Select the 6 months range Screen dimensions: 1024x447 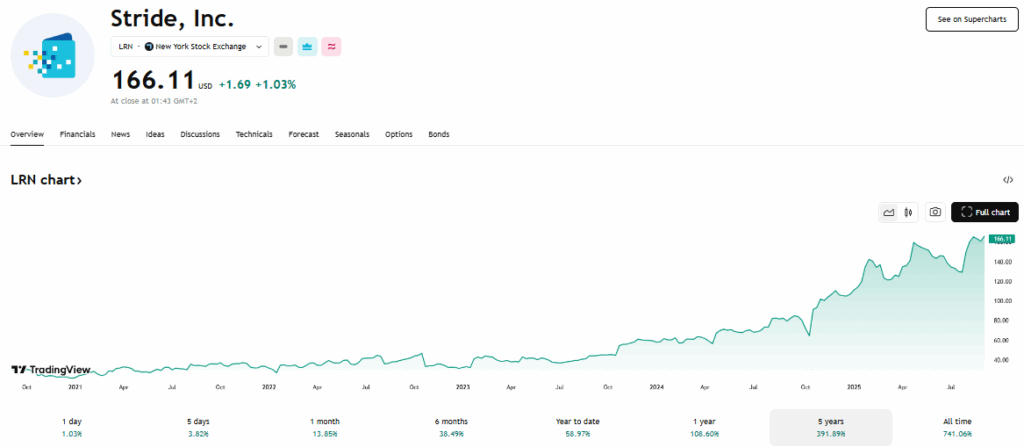point(451,427)
